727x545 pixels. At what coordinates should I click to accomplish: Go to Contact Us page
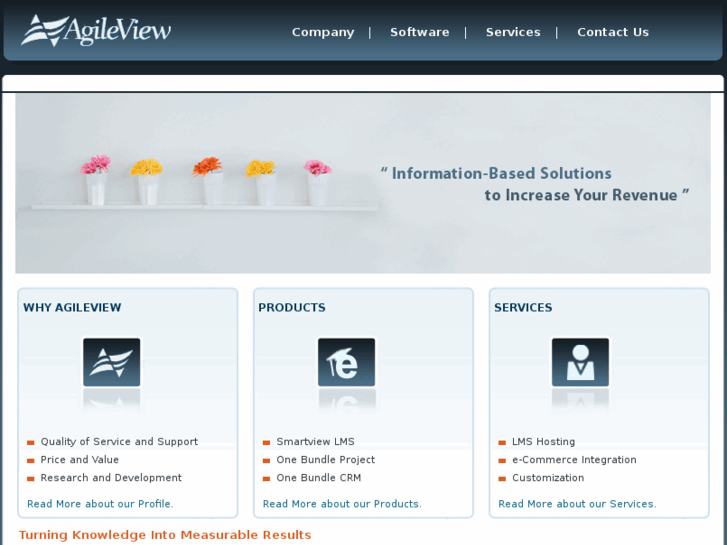pos(613,32)
